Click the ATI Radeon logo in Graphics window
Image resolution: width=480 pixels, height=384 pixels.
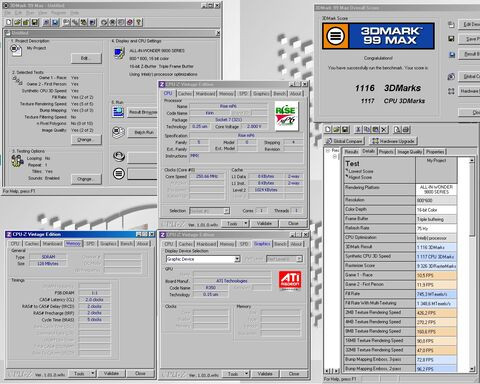(x=290, y=280)
